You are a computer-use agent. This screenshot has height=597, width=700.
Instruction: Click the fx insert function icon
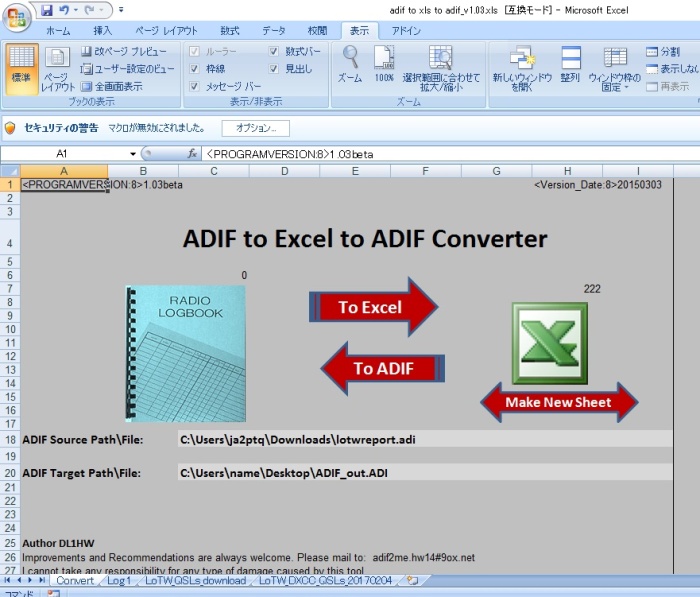(x=192, y=154)
